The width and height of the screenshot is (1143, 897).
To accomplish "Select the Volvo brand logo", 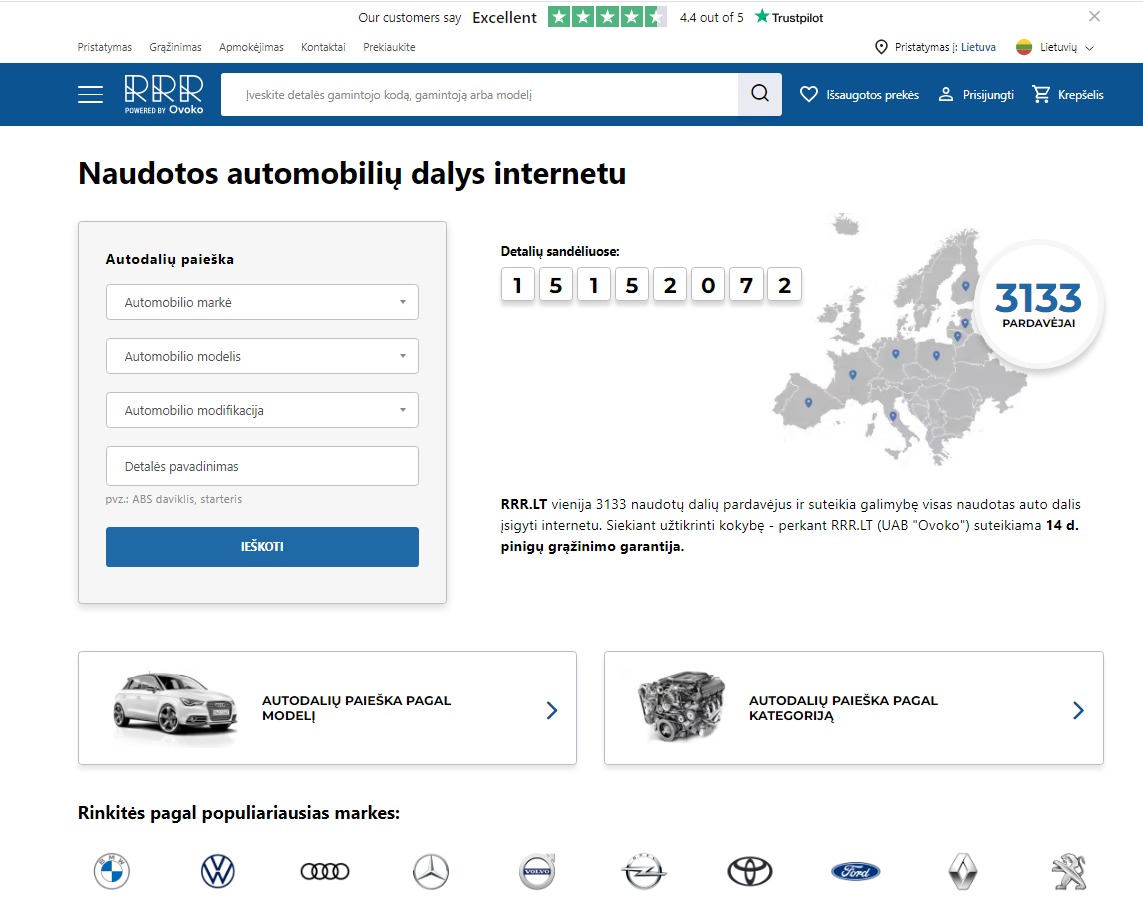I will [537, 871].
